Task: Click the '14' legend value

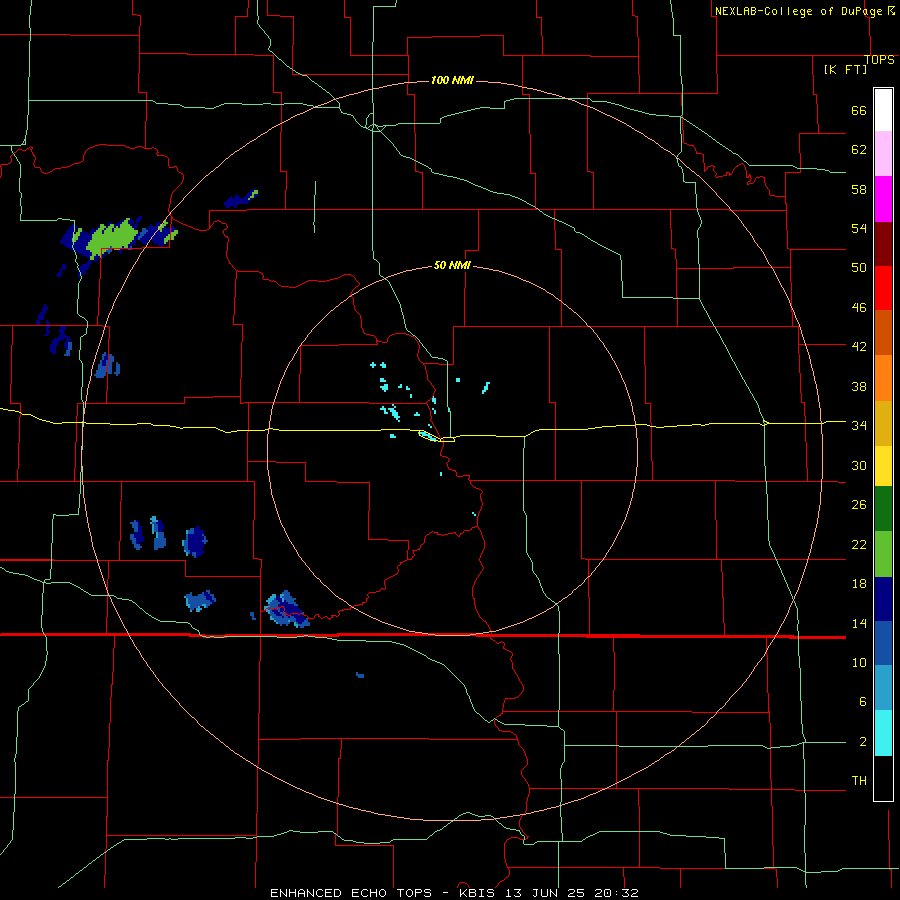Action: [x=859, y=623]
